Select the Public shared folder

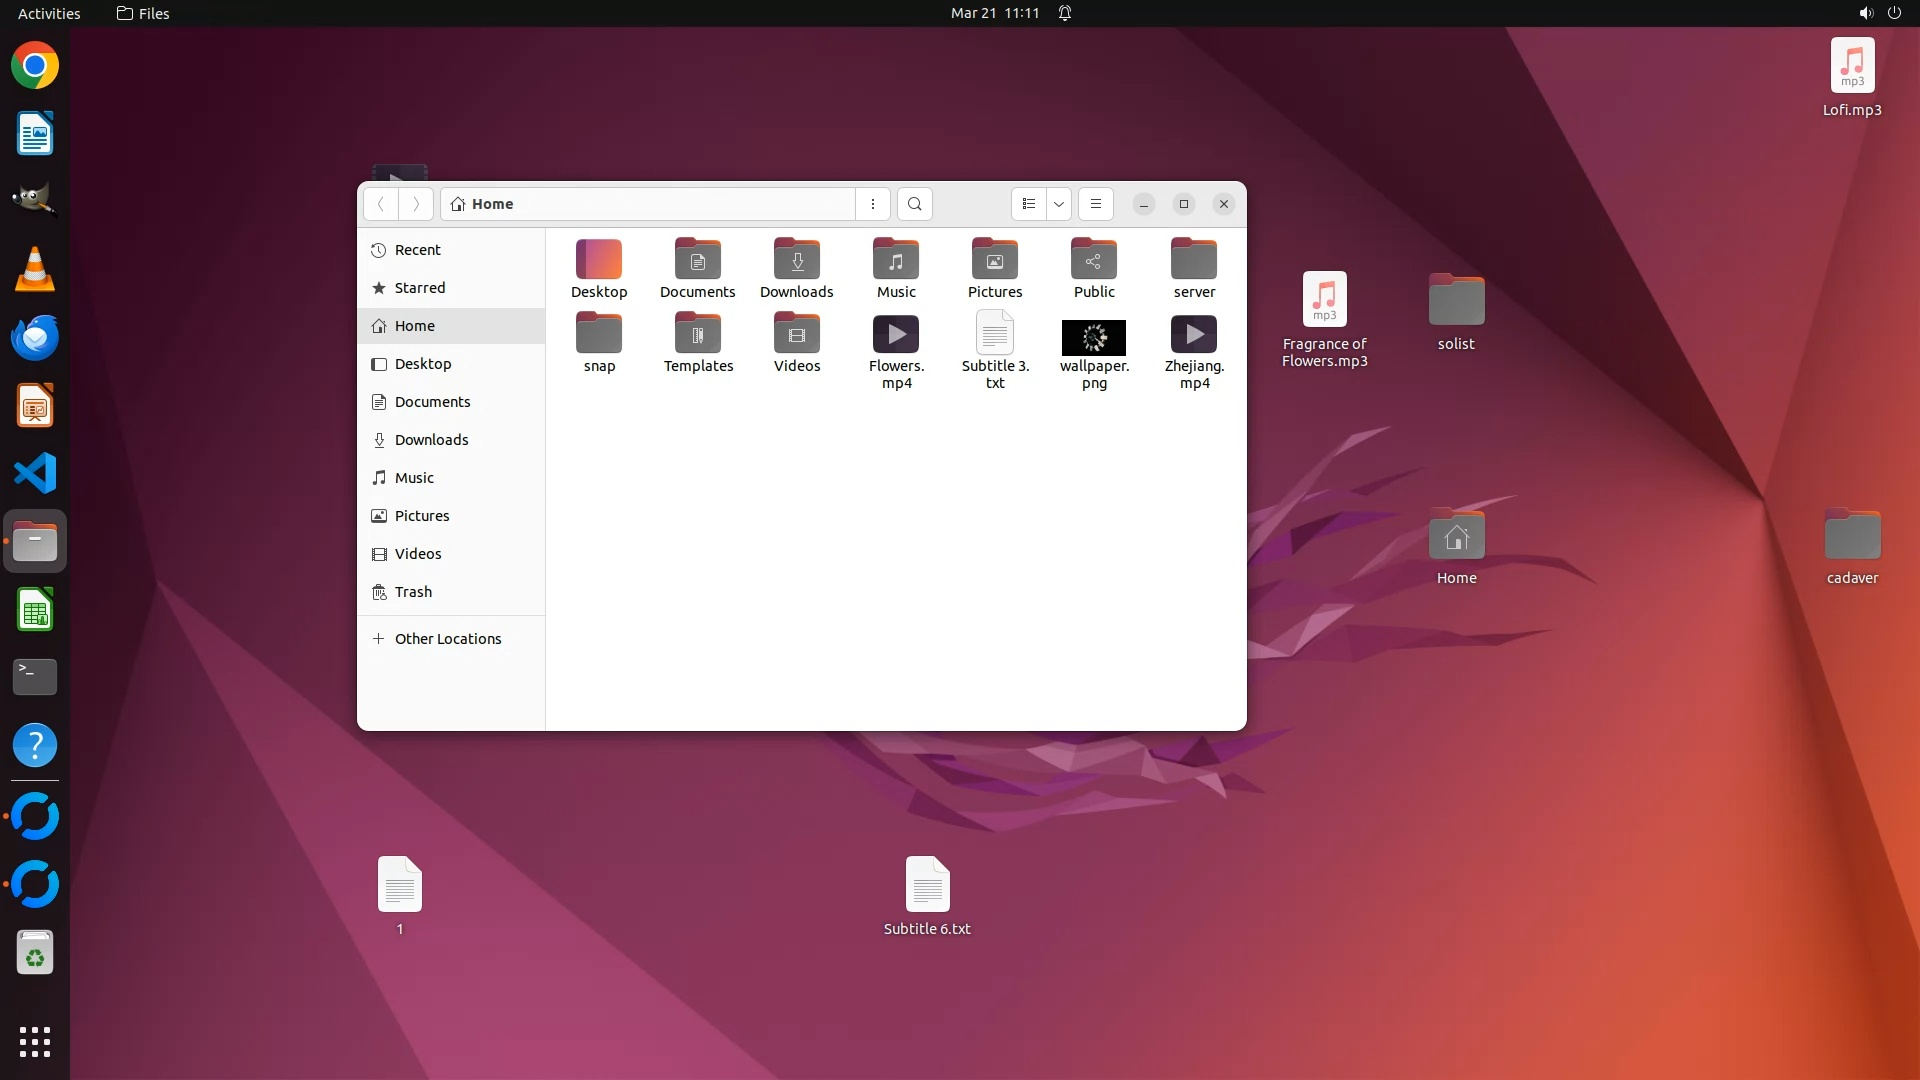click(x=1094, y=261)
